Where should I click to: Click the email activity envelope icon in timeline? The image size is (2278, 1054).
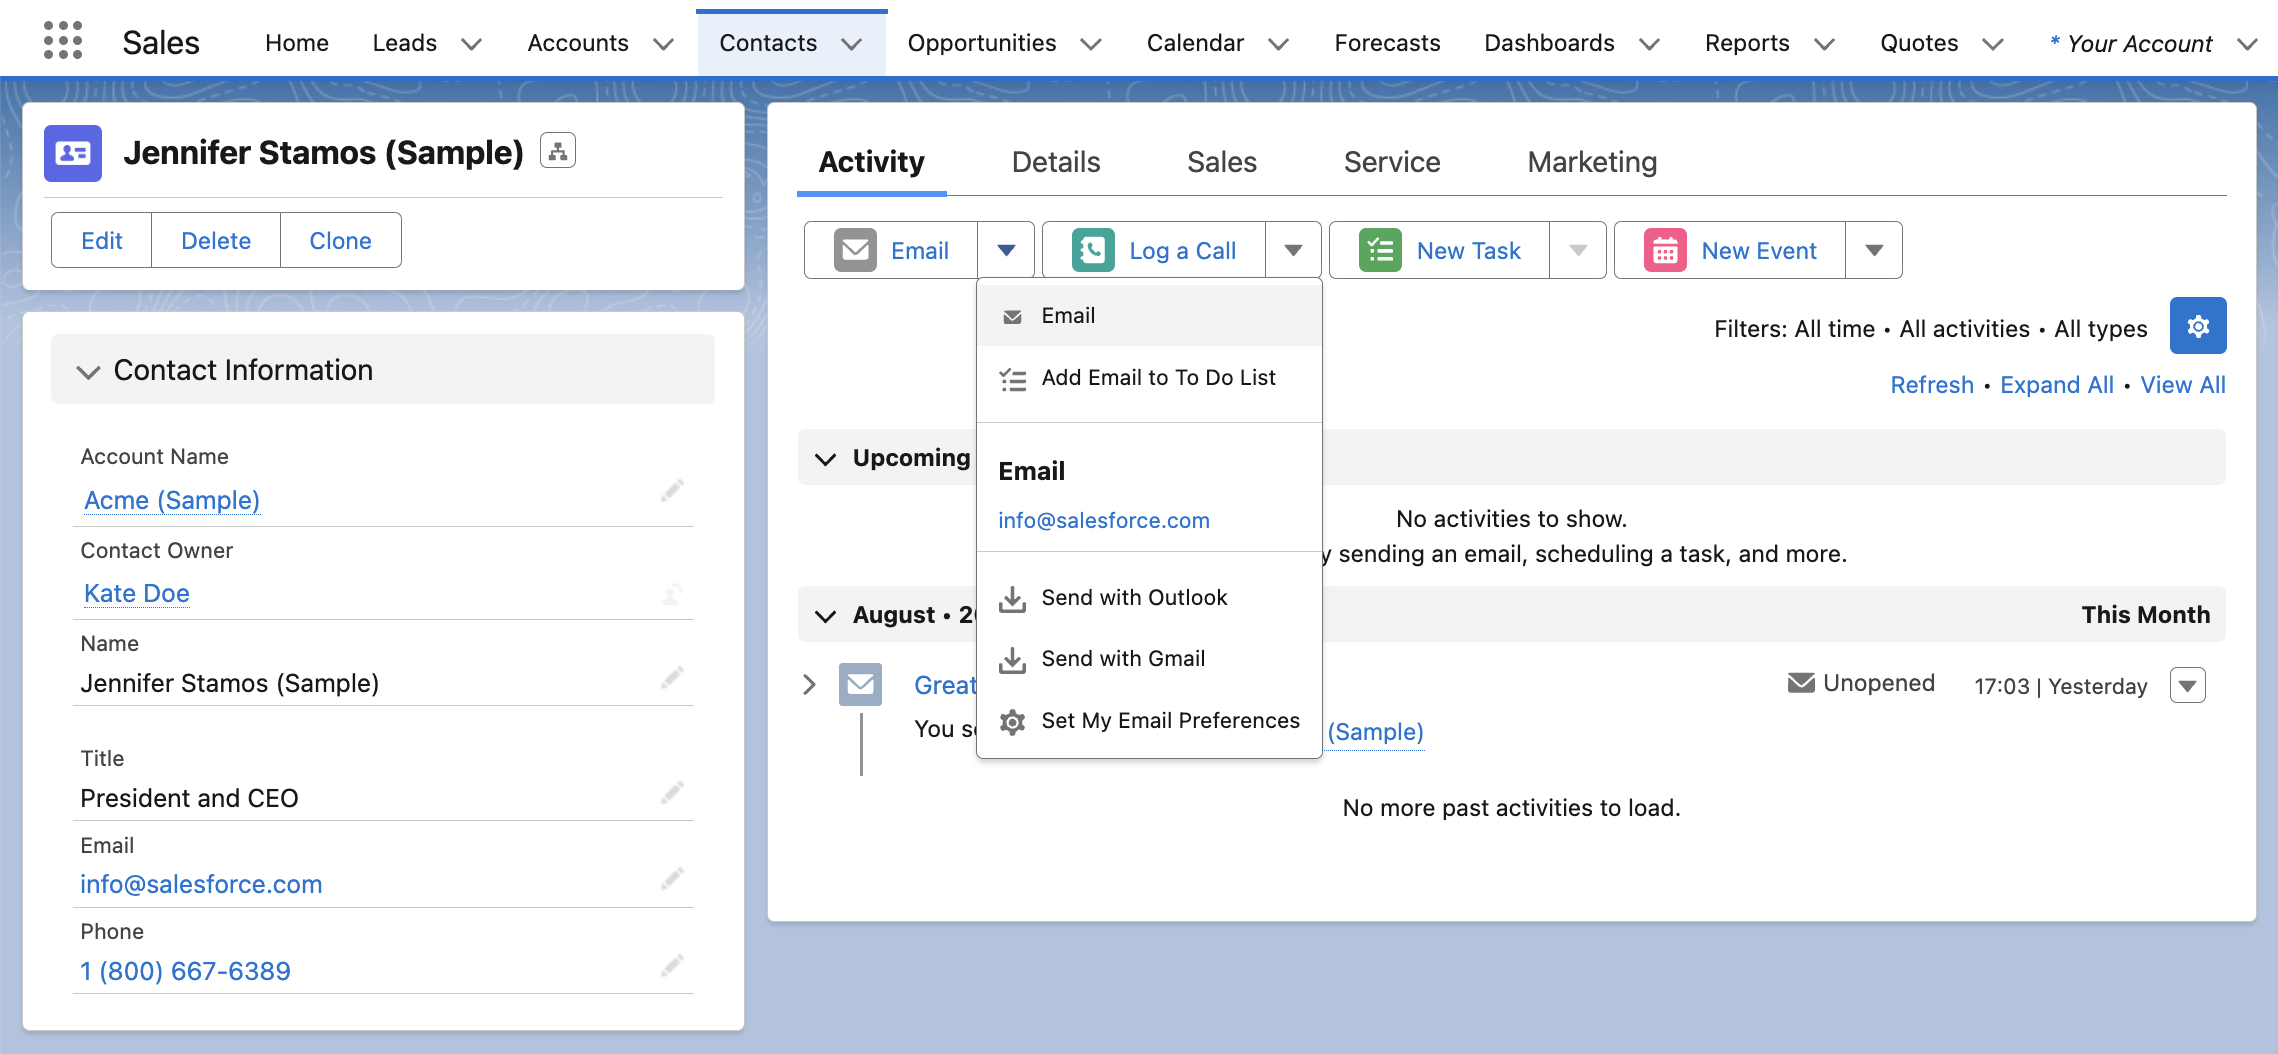click(x=860, y=684)
